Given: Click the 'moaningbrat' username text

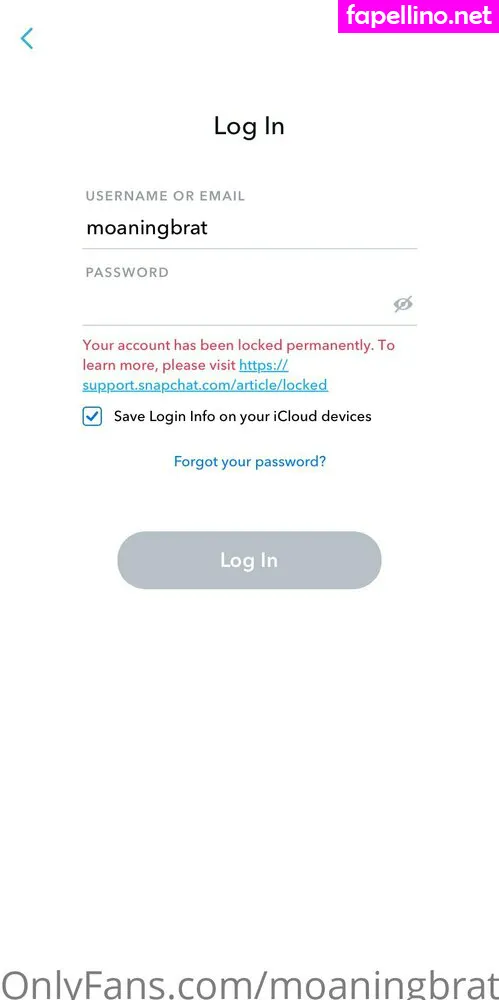Looking at the screenshot, I should [147, 228].
